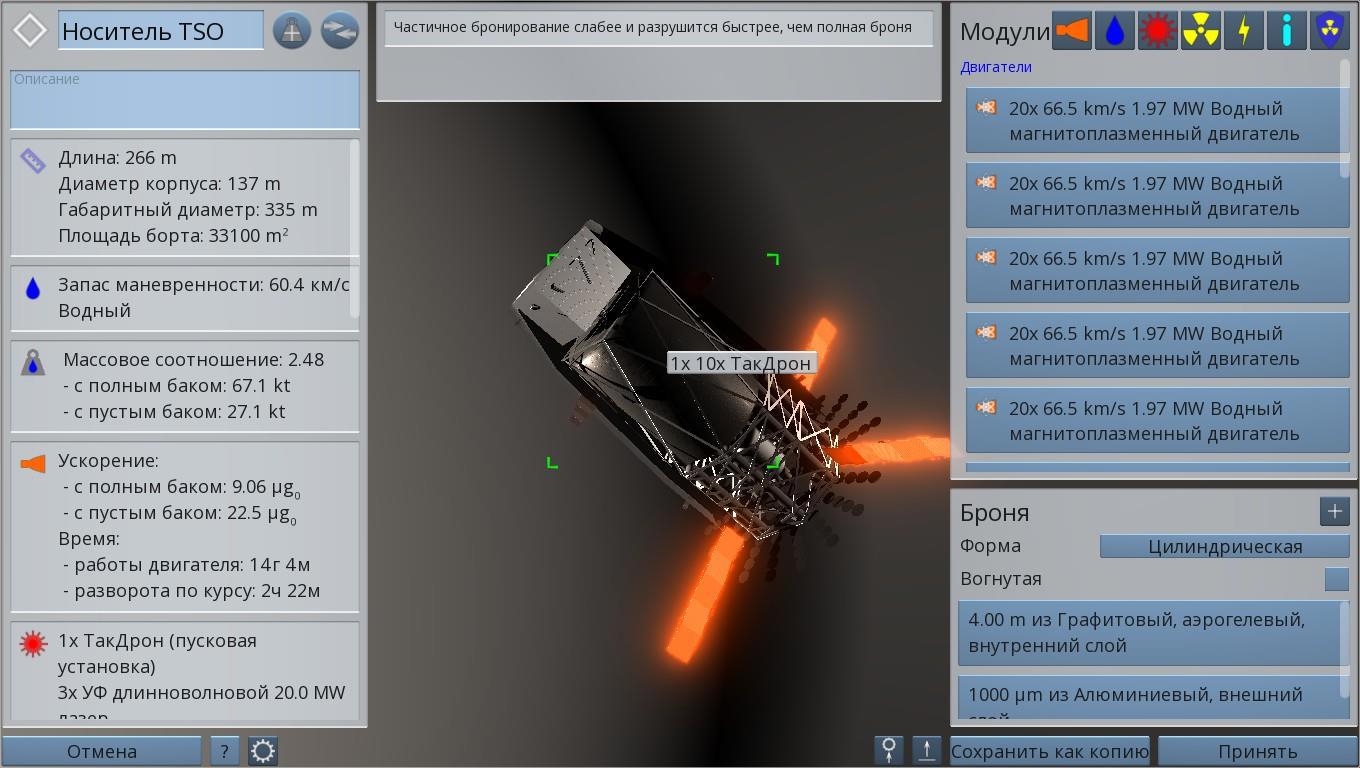Click the radiation shield module icon

(1329, 31)
